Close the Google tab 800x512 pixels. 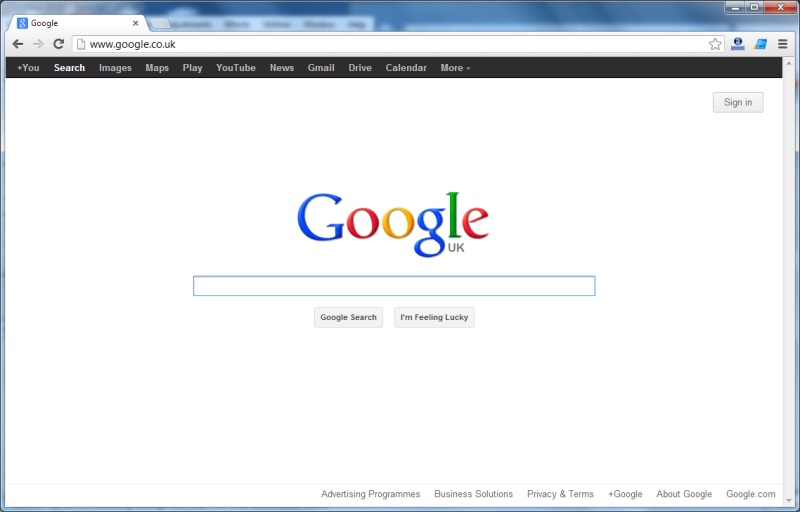(135, 23)
